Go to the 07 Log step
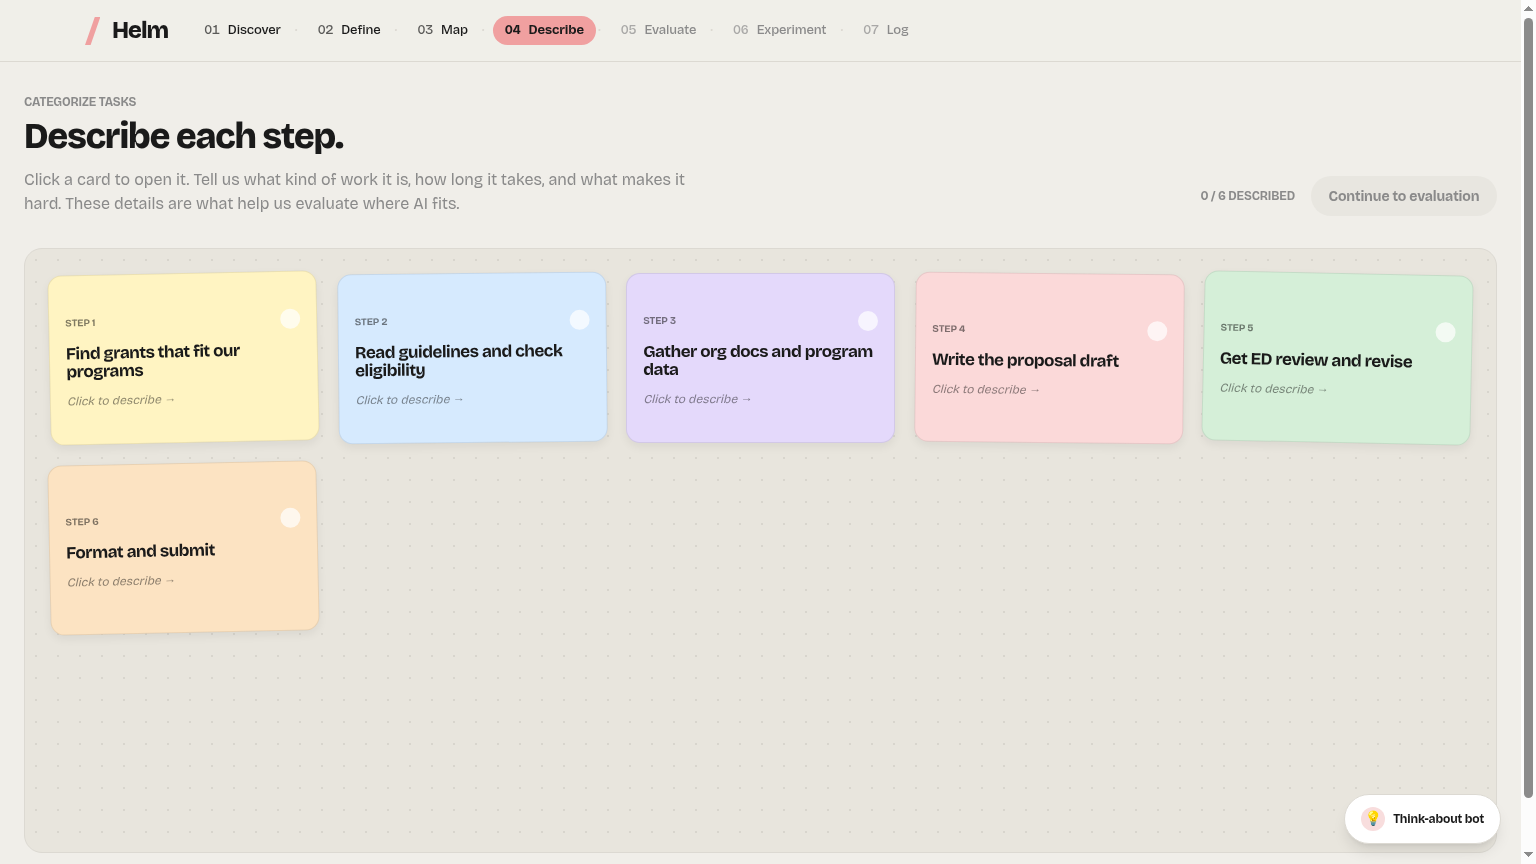The height and width of the screenshot is (864, 1536). point(885,30)
